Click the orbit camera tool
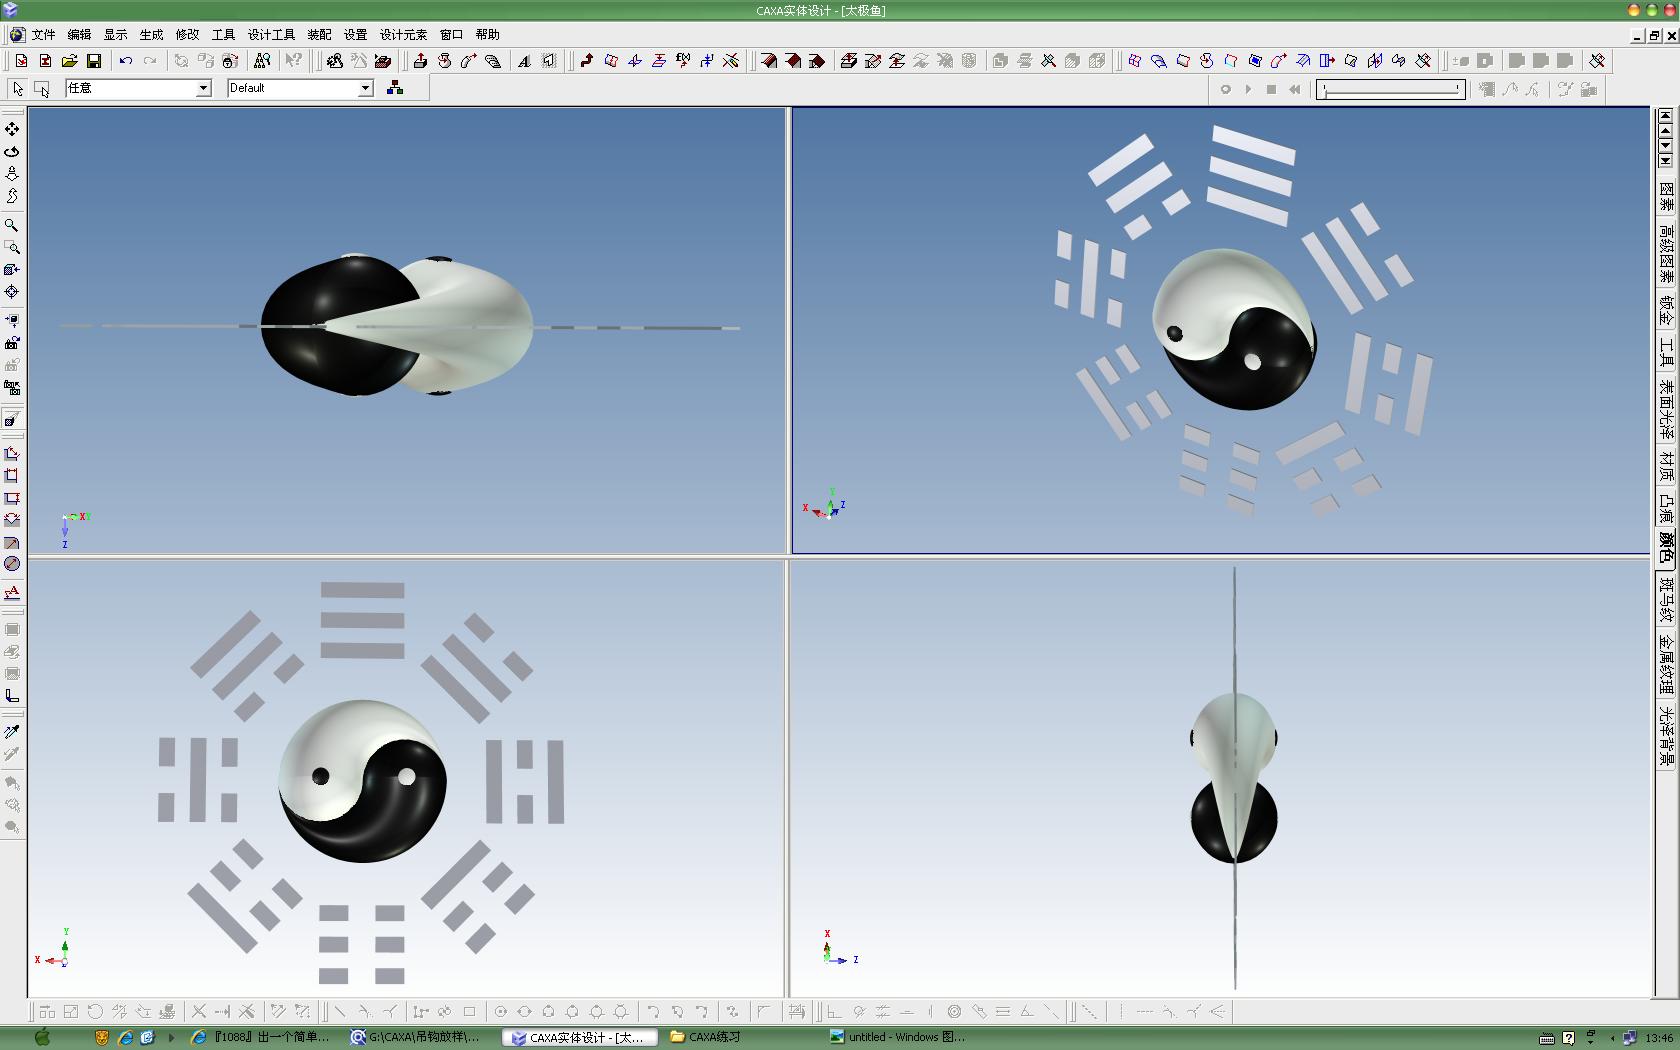 click(12, 151)
